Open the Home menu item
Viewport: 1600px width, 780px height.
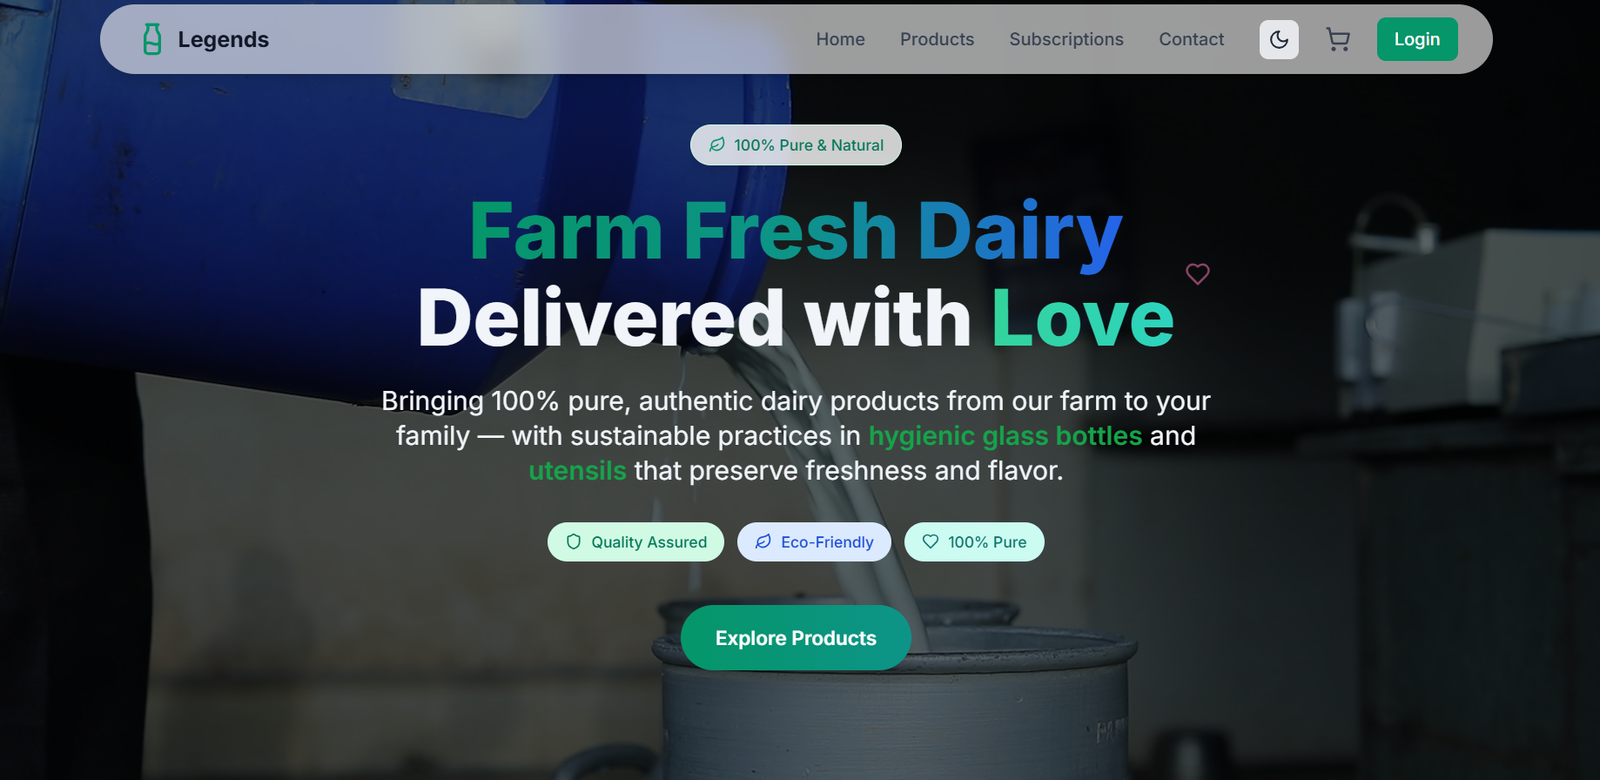tap(840, 40)
